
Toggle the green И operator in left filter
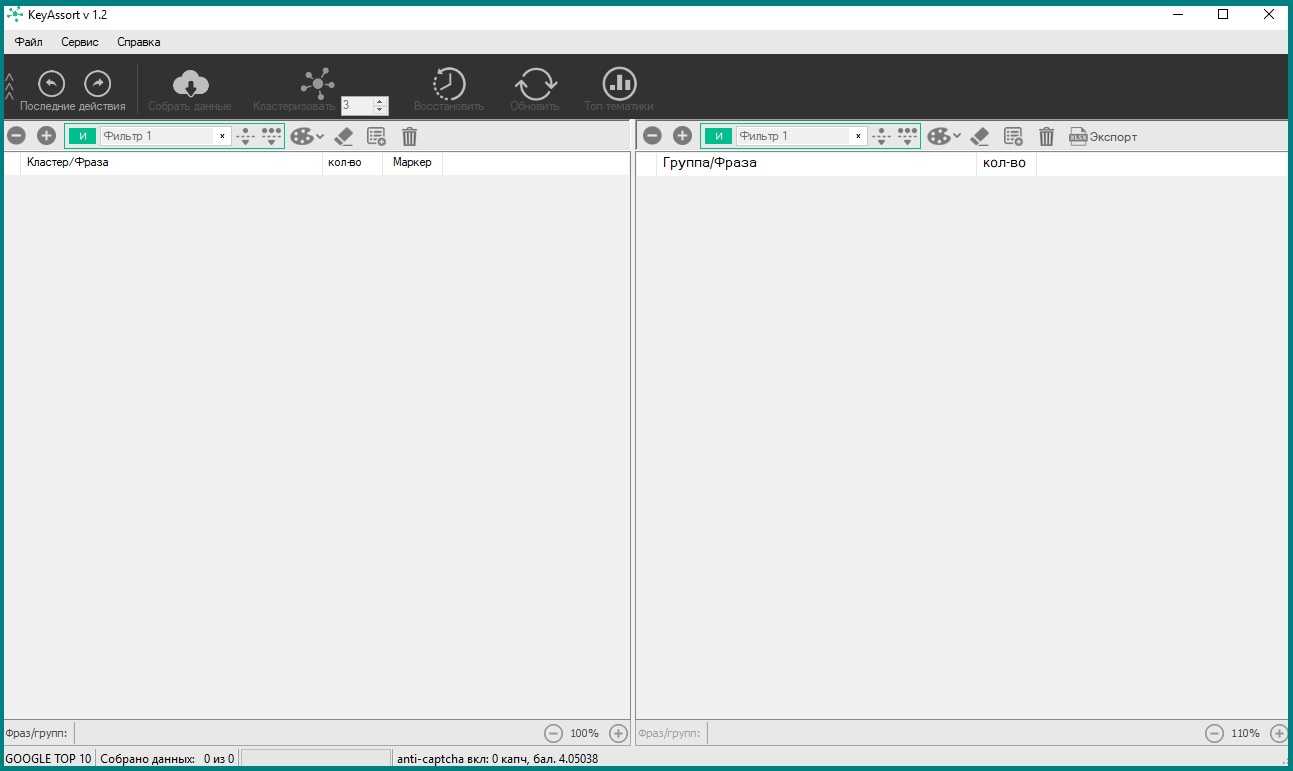pyautogui.click(x=82, y=136)
